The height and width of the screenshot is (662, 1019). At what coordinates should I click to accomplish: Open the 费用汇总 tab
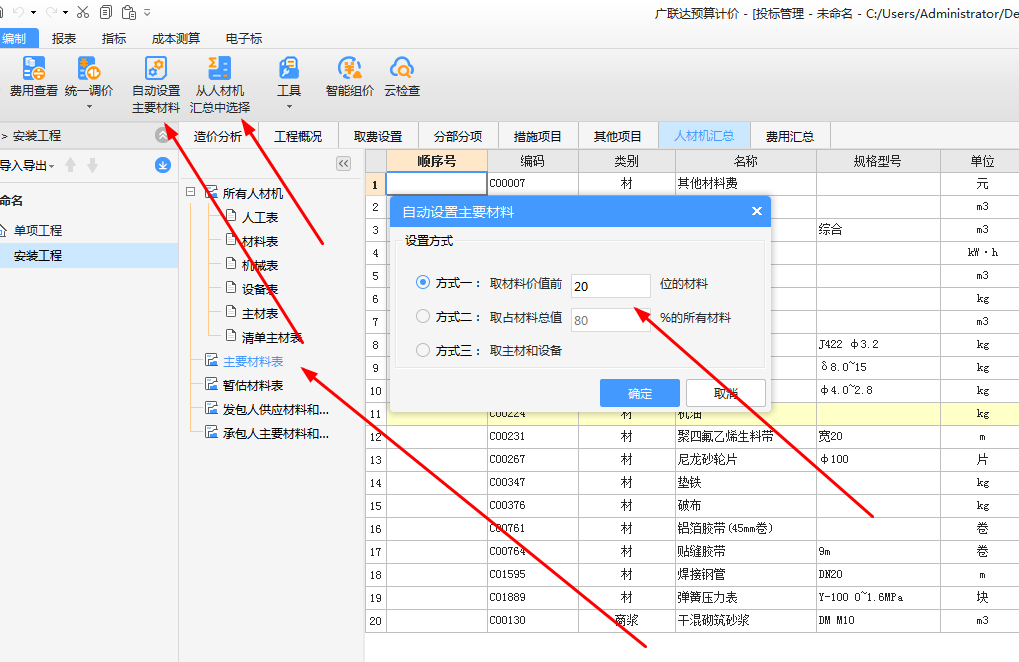[790, 136]
